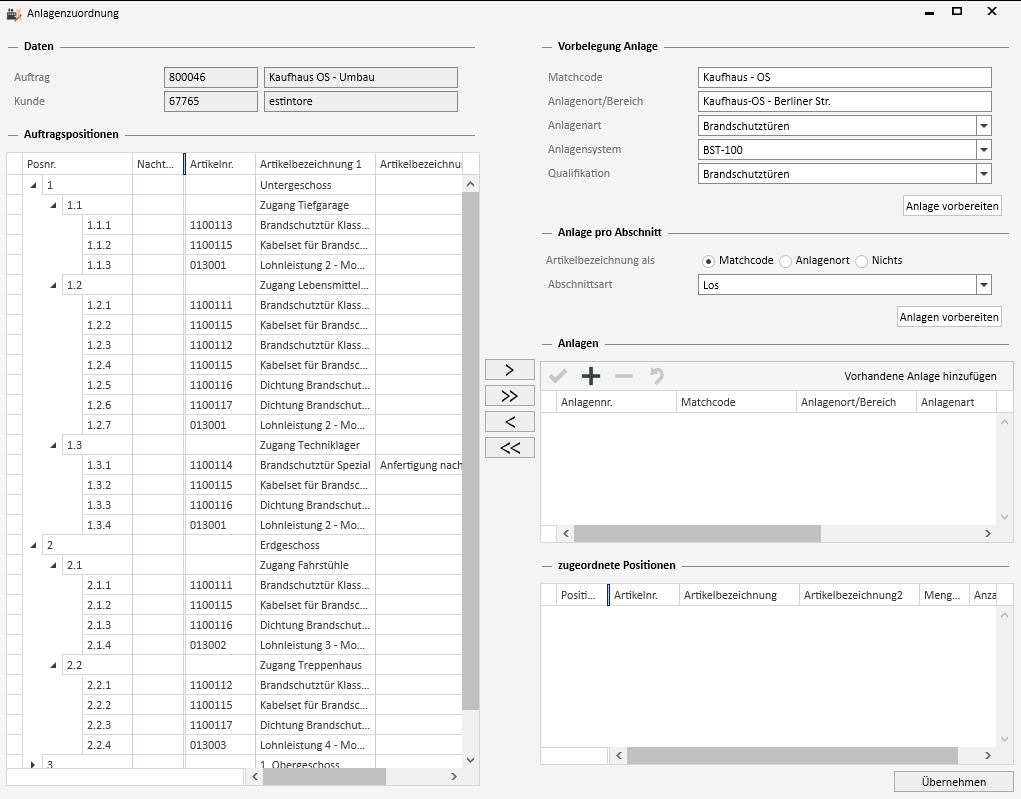Screen dimensions: 1021x799
Task: Select row 1.1.1 Brandschutztür
Action: point(234,225)
